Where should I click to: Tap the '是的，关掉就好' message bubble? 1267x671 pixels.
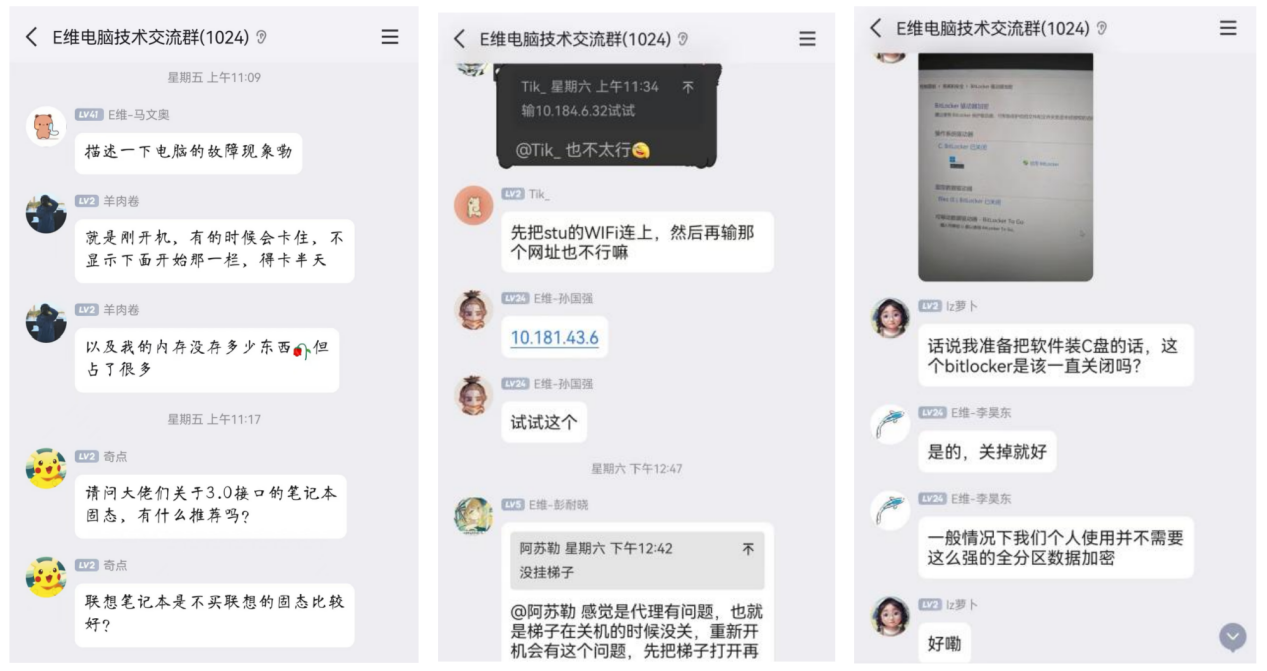[x=987, y=451]
